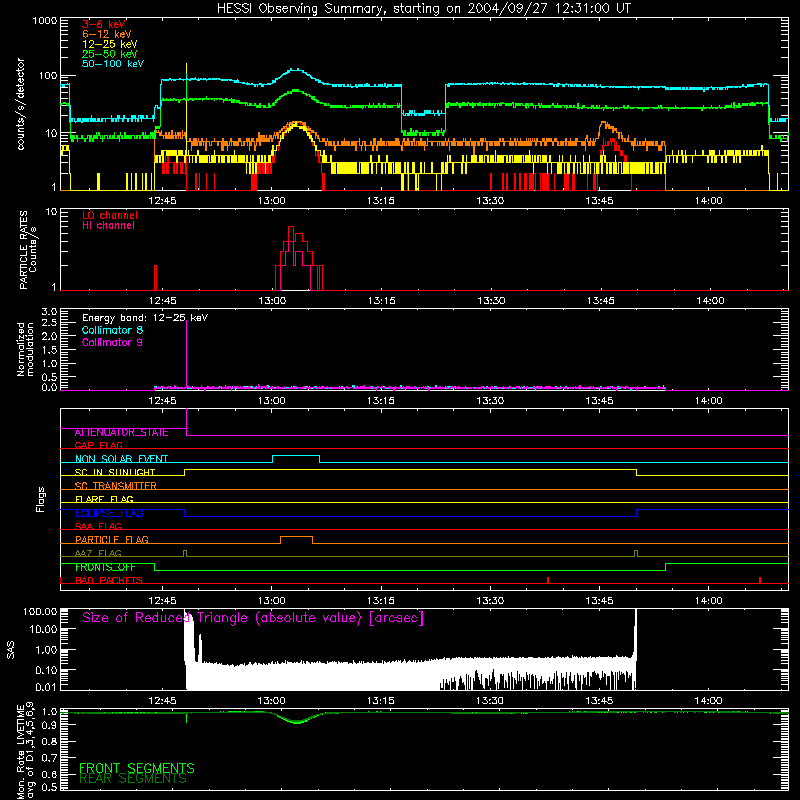This screenshot has width=800, height=800.
Task: Click the '10.00' tick on SAS axis
Action: tap(43, 629)
